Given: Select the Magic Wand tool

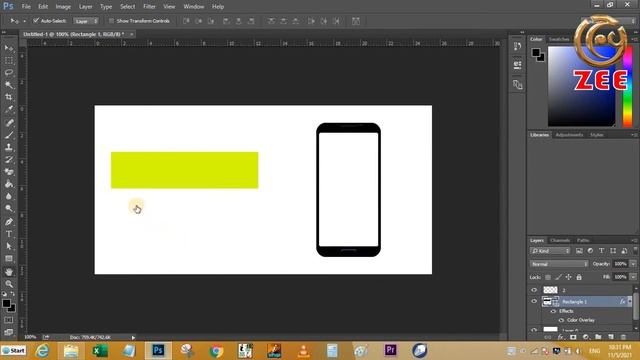Looking at the screenshot, I should [x=9, y=85].
